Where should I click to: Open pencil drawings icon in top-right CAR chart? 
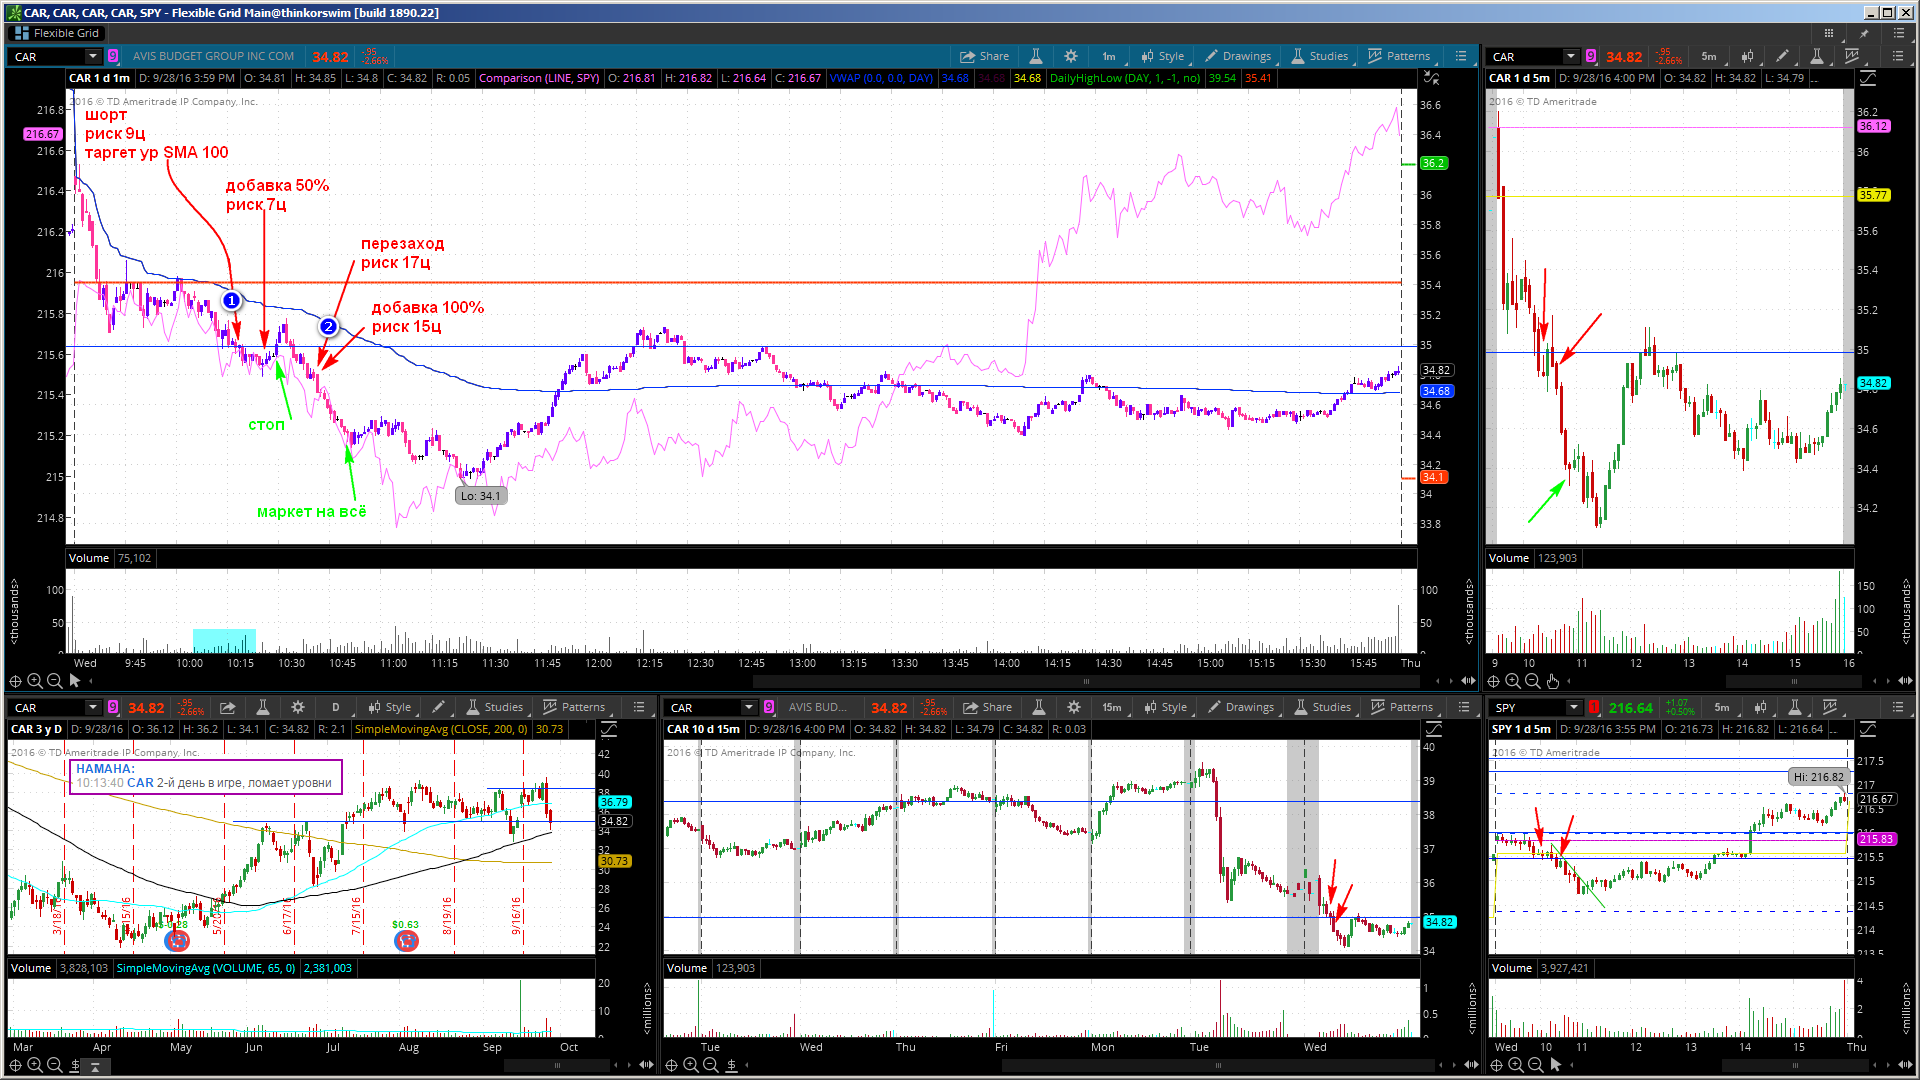(x=1782, y=57)
